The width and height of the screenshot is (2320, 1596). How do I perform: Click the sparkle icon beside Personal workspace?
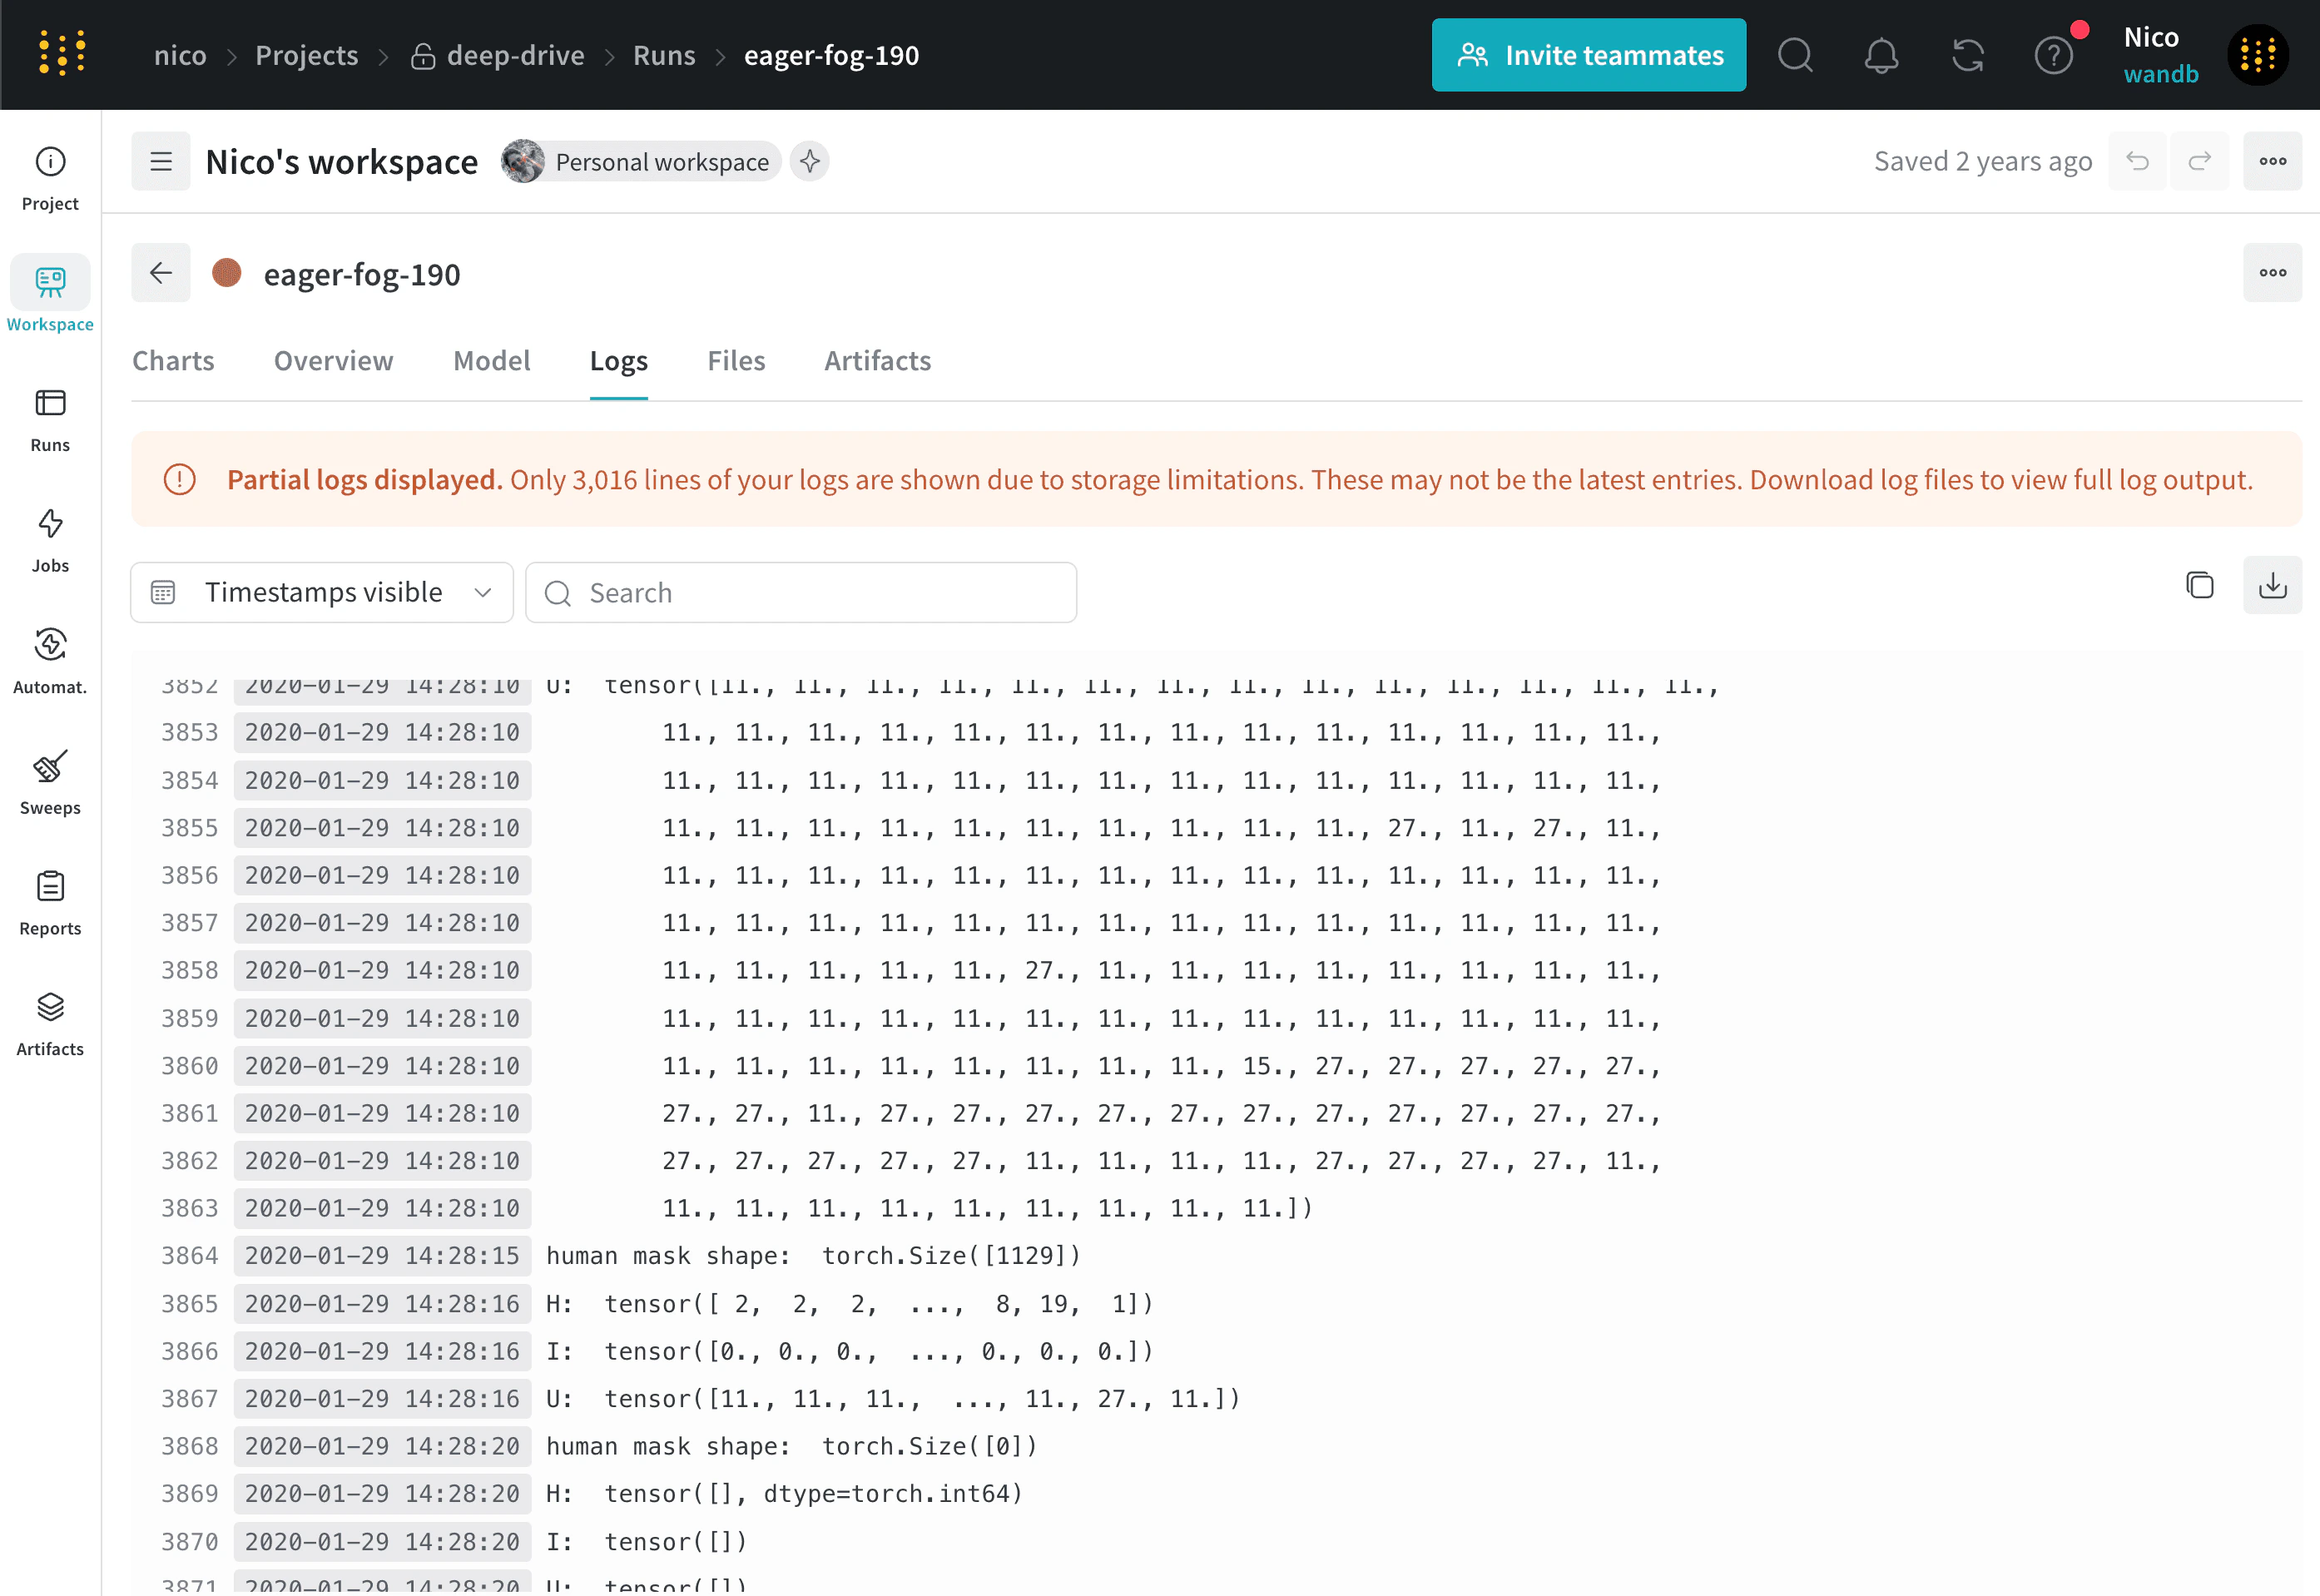pyautogui.click(x=810, y=162)
